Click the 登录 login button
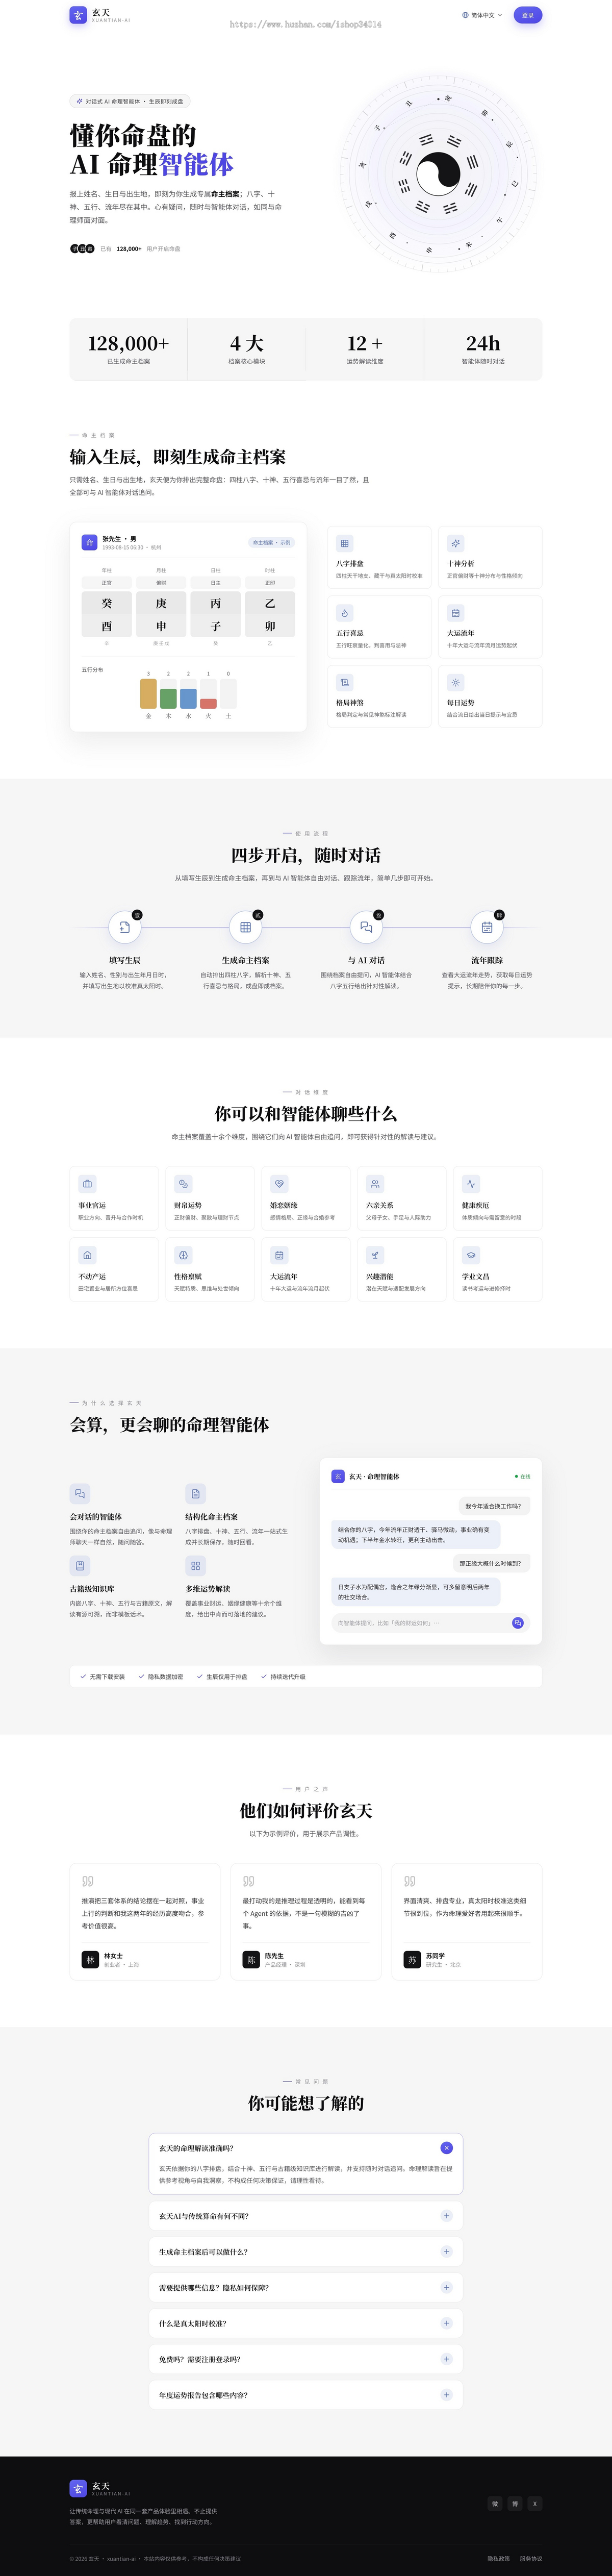This screenshot has width=612, height=2576. click(x=527, y=15)
